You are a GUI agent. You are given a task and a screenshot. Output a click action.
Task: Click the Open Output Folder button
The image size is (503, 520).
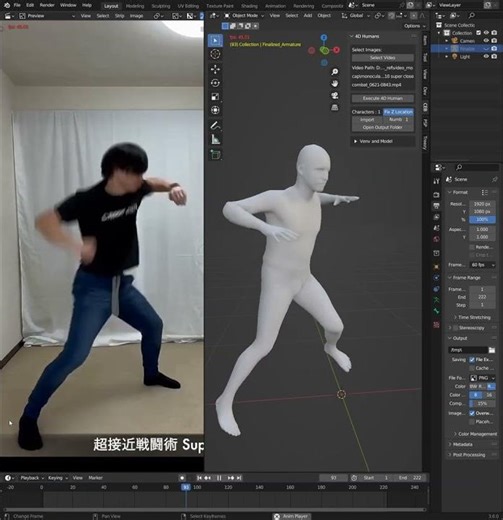(x=382, y=127)
